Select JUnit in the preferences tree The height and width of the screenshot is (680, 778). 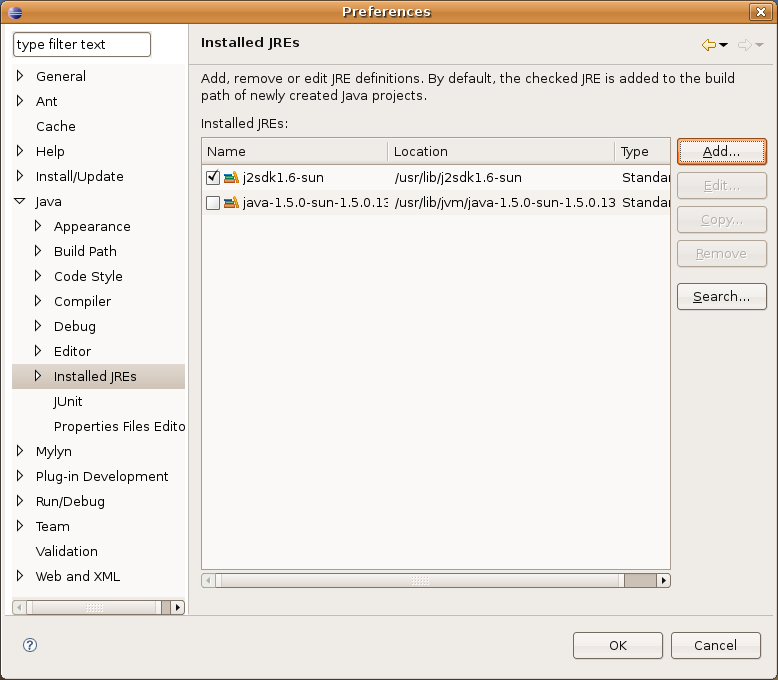[68, 401]
